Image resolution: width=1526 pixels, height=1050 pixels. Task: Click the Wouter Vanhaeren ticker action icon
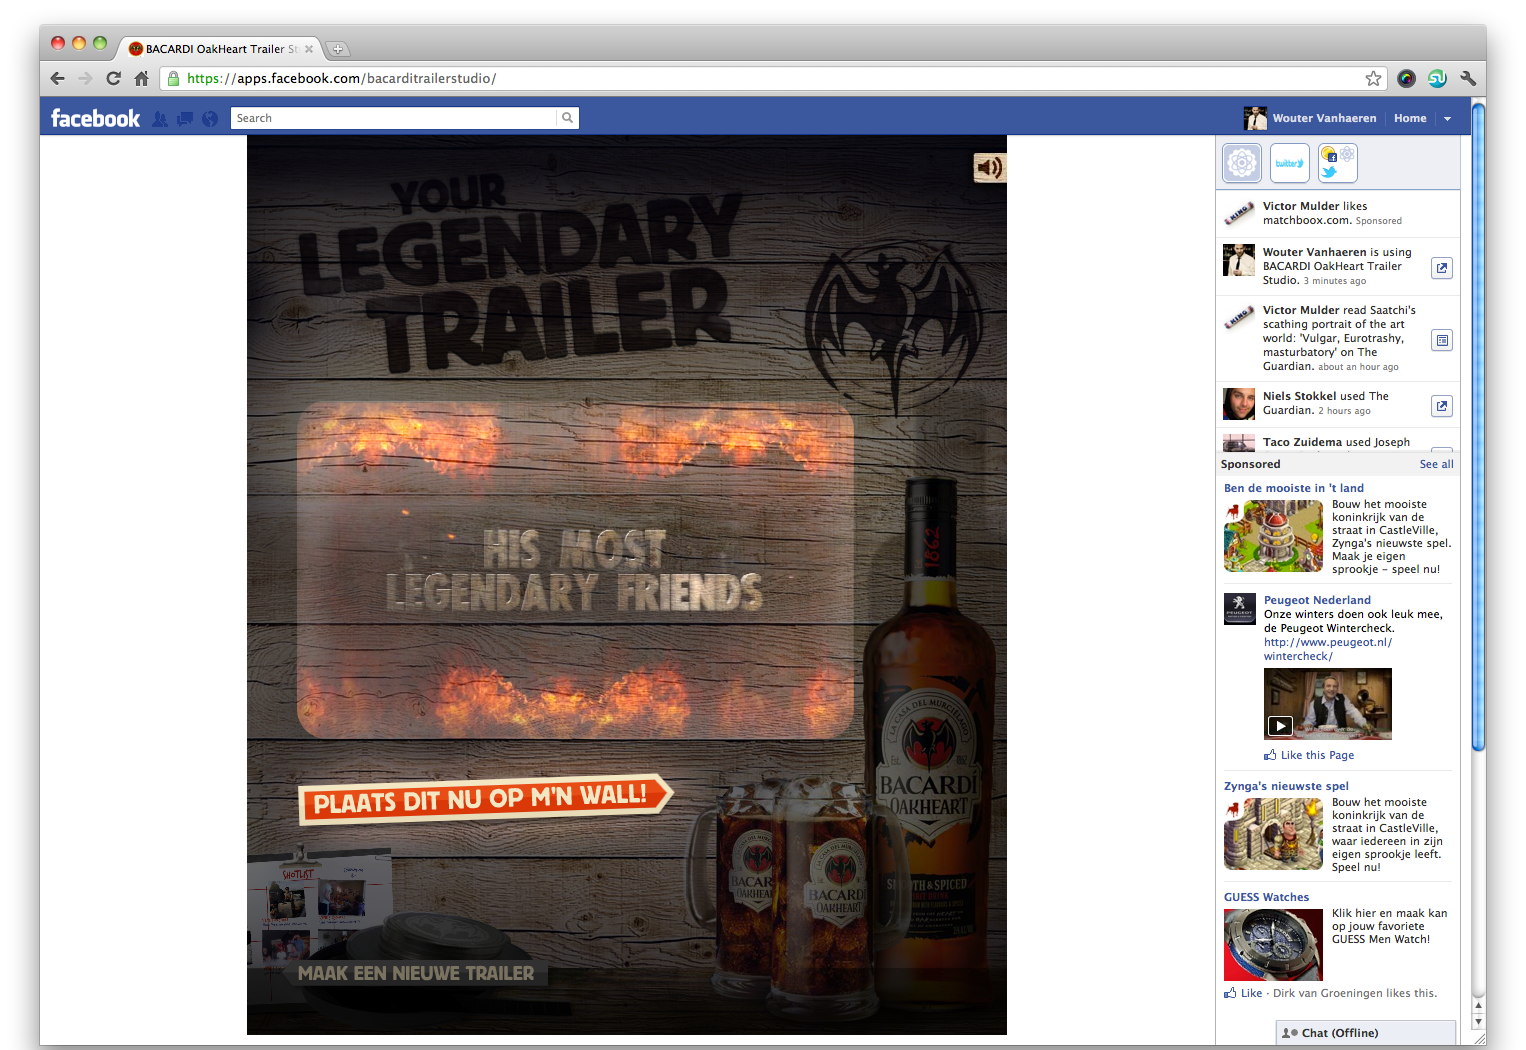pyautogui.click(x=1441, y=268)
